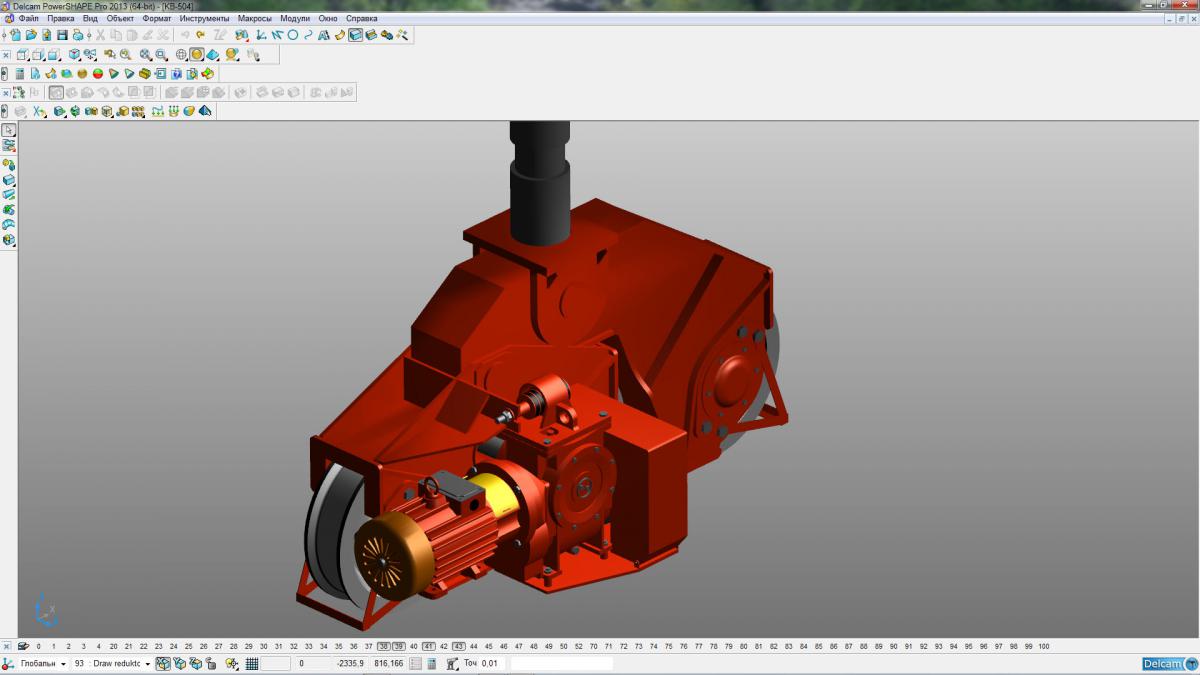
Task: Choose the Select arrow tool in sidebar
Action: 9,130
